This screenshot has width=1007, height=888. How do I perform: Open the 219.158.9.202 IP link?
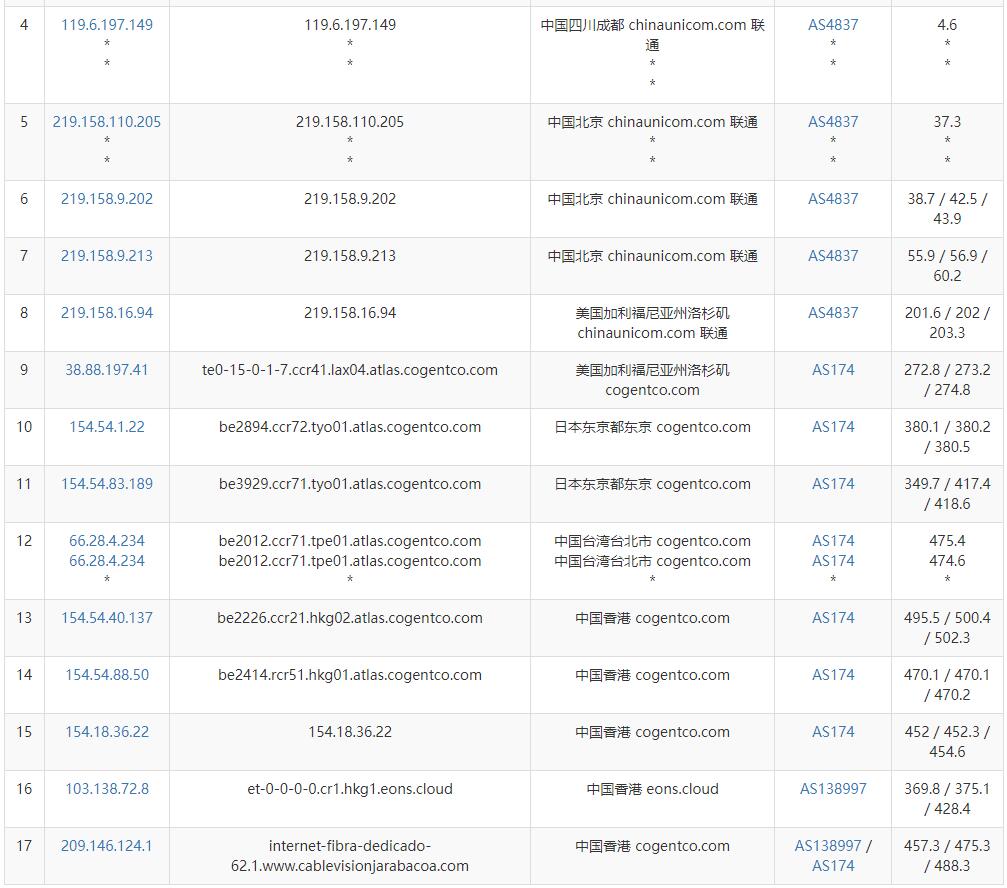[107, 199]
